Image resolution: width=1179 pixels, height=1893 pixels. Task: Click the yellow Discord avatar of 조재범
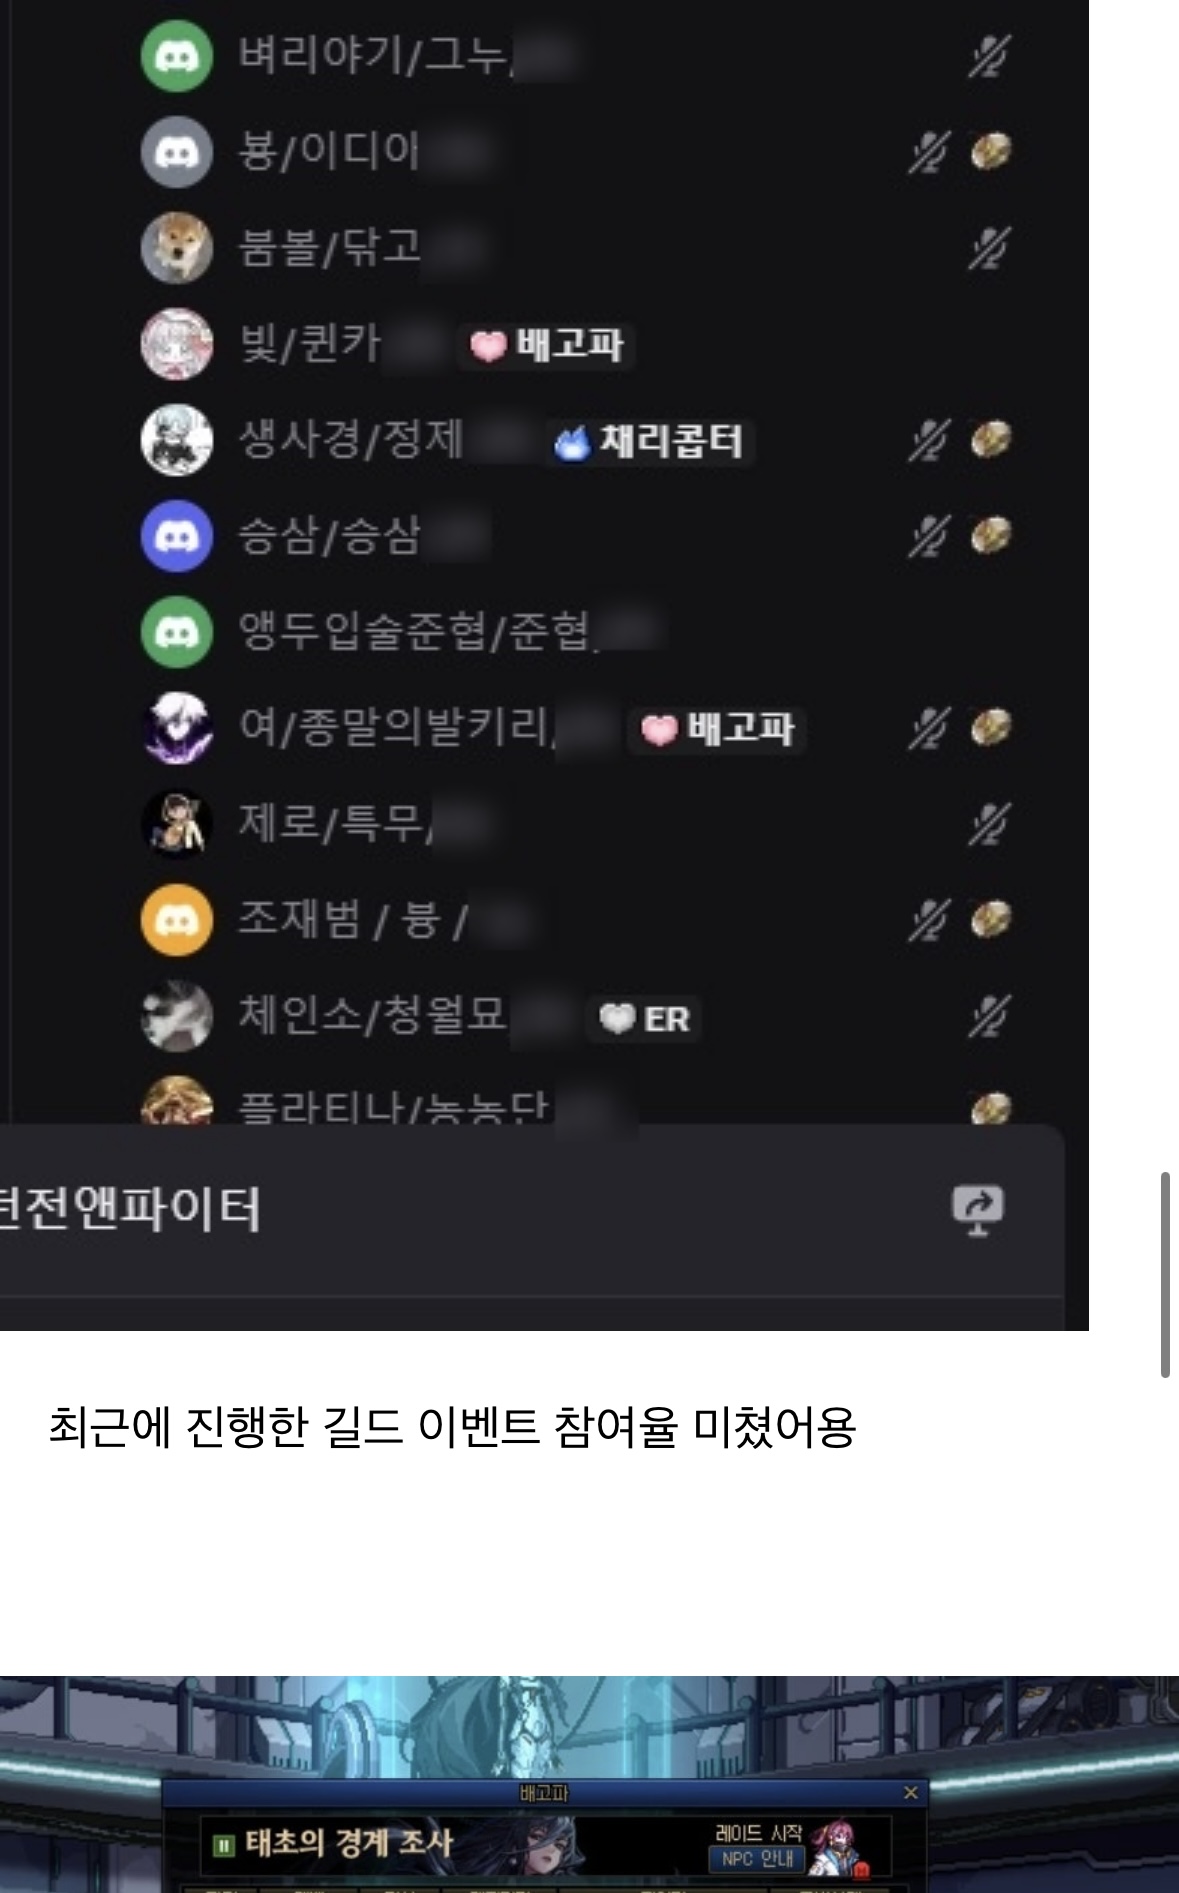[177, 920]
